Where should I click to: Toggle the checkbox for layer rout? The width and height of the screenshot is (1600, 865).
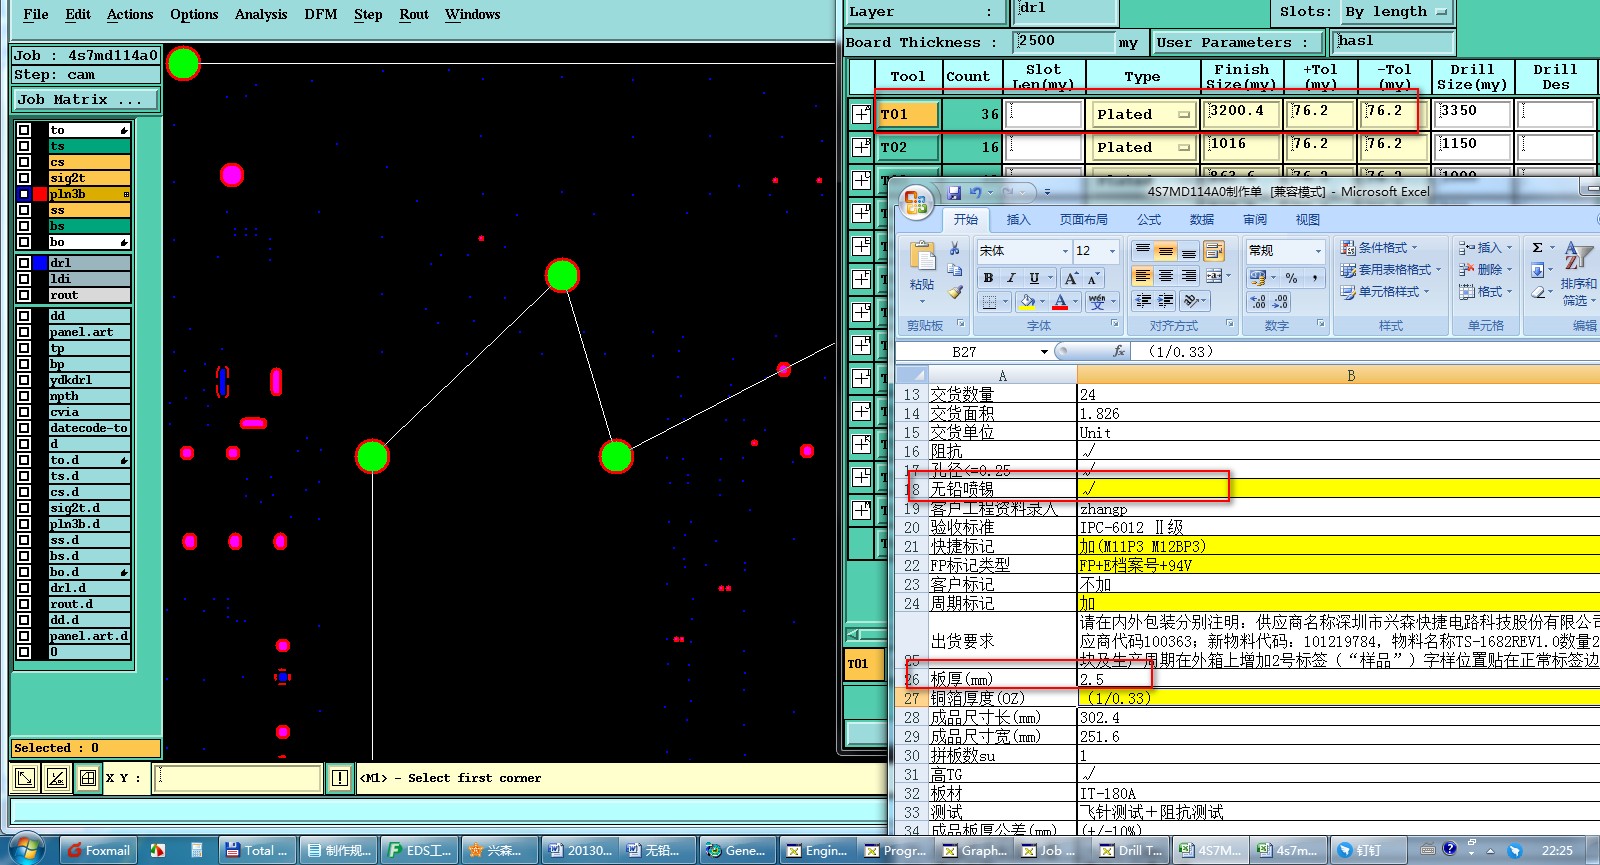[x=24, y=295]
